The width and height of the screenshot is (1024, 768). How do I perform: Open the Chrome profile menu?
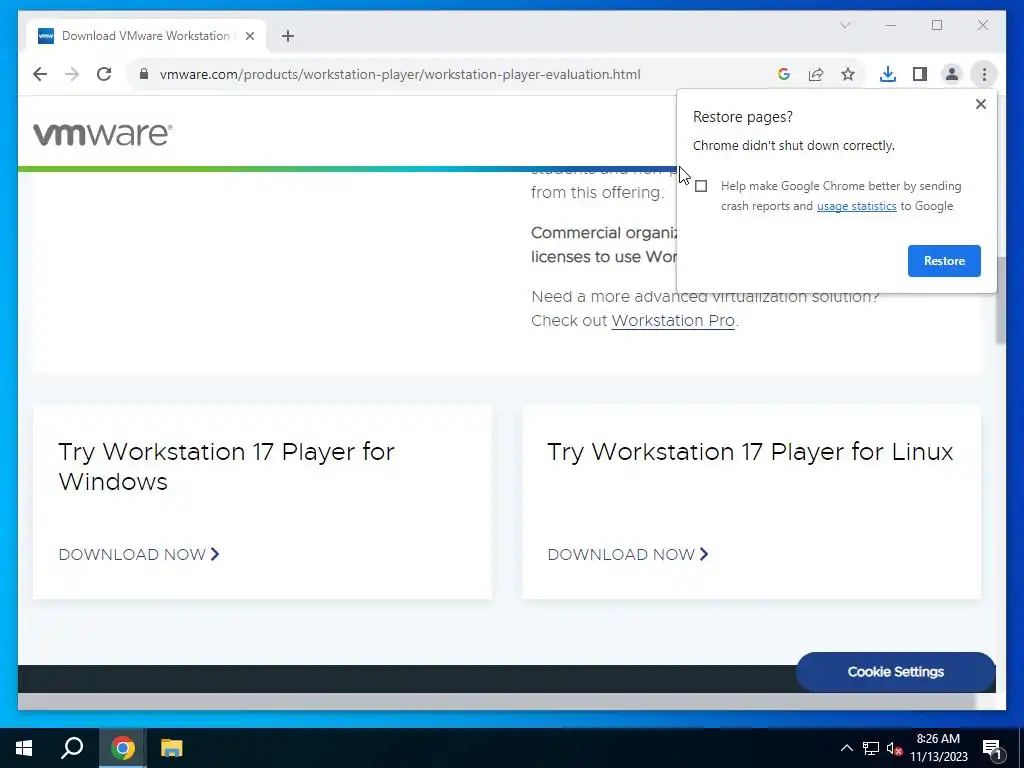pos(952,74)
